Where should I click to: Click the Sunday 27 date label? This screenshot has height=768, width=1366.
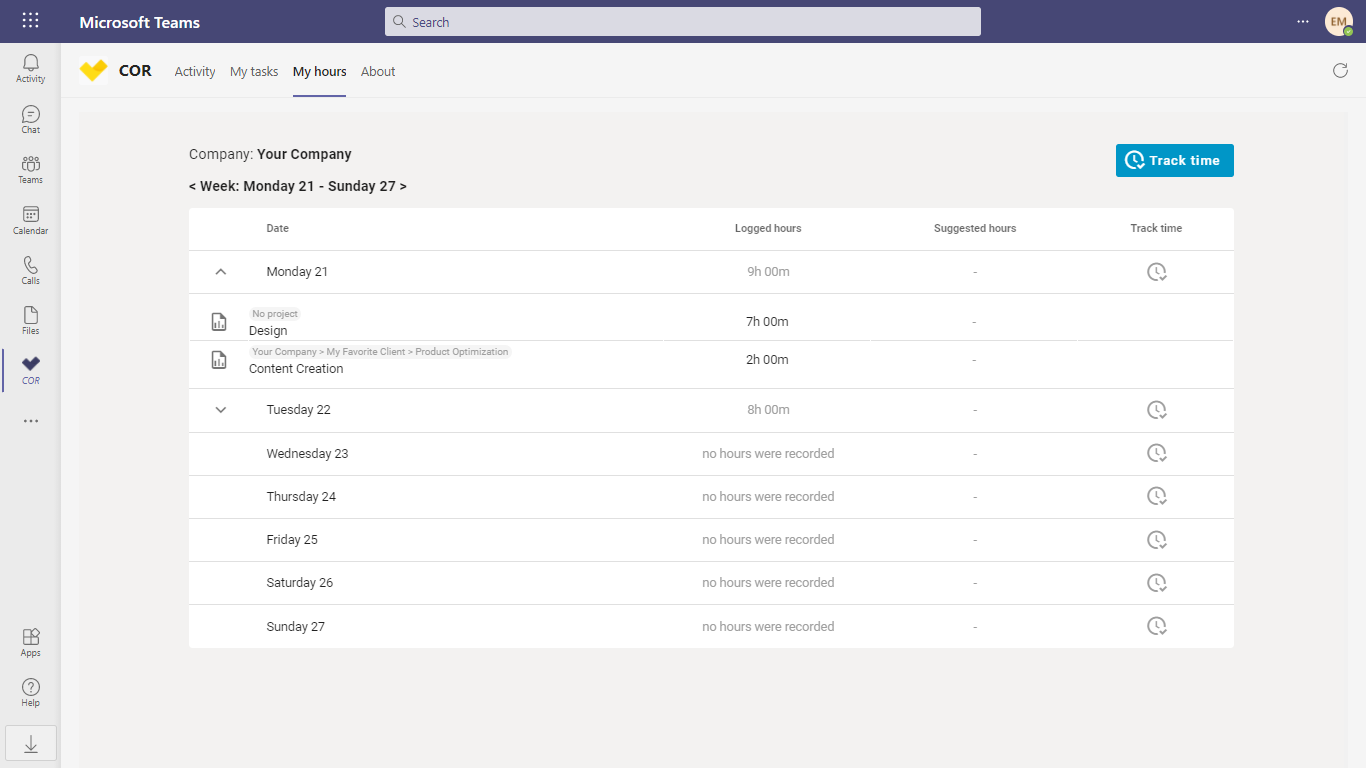(x=296, y=627)
